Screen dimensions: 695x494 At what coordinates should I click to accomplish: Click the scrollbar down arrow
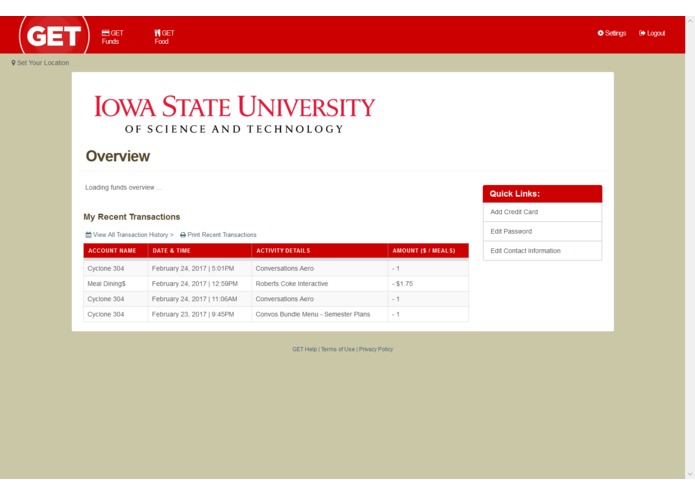point(690,475)
